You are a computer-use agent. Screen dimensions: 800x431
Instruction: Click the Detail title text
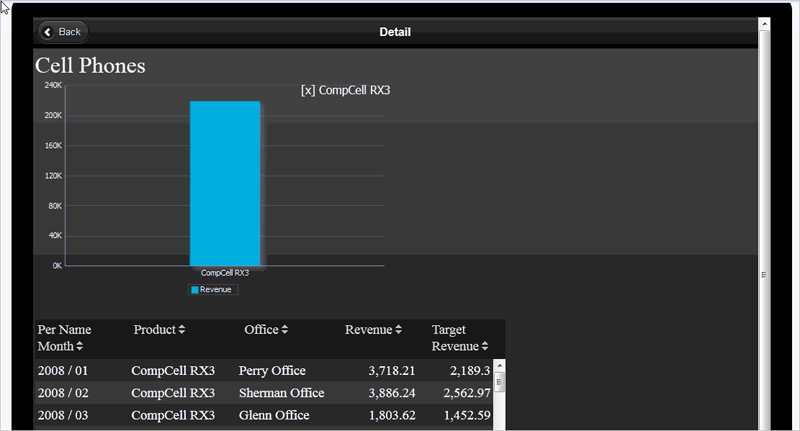click(395, 32)
